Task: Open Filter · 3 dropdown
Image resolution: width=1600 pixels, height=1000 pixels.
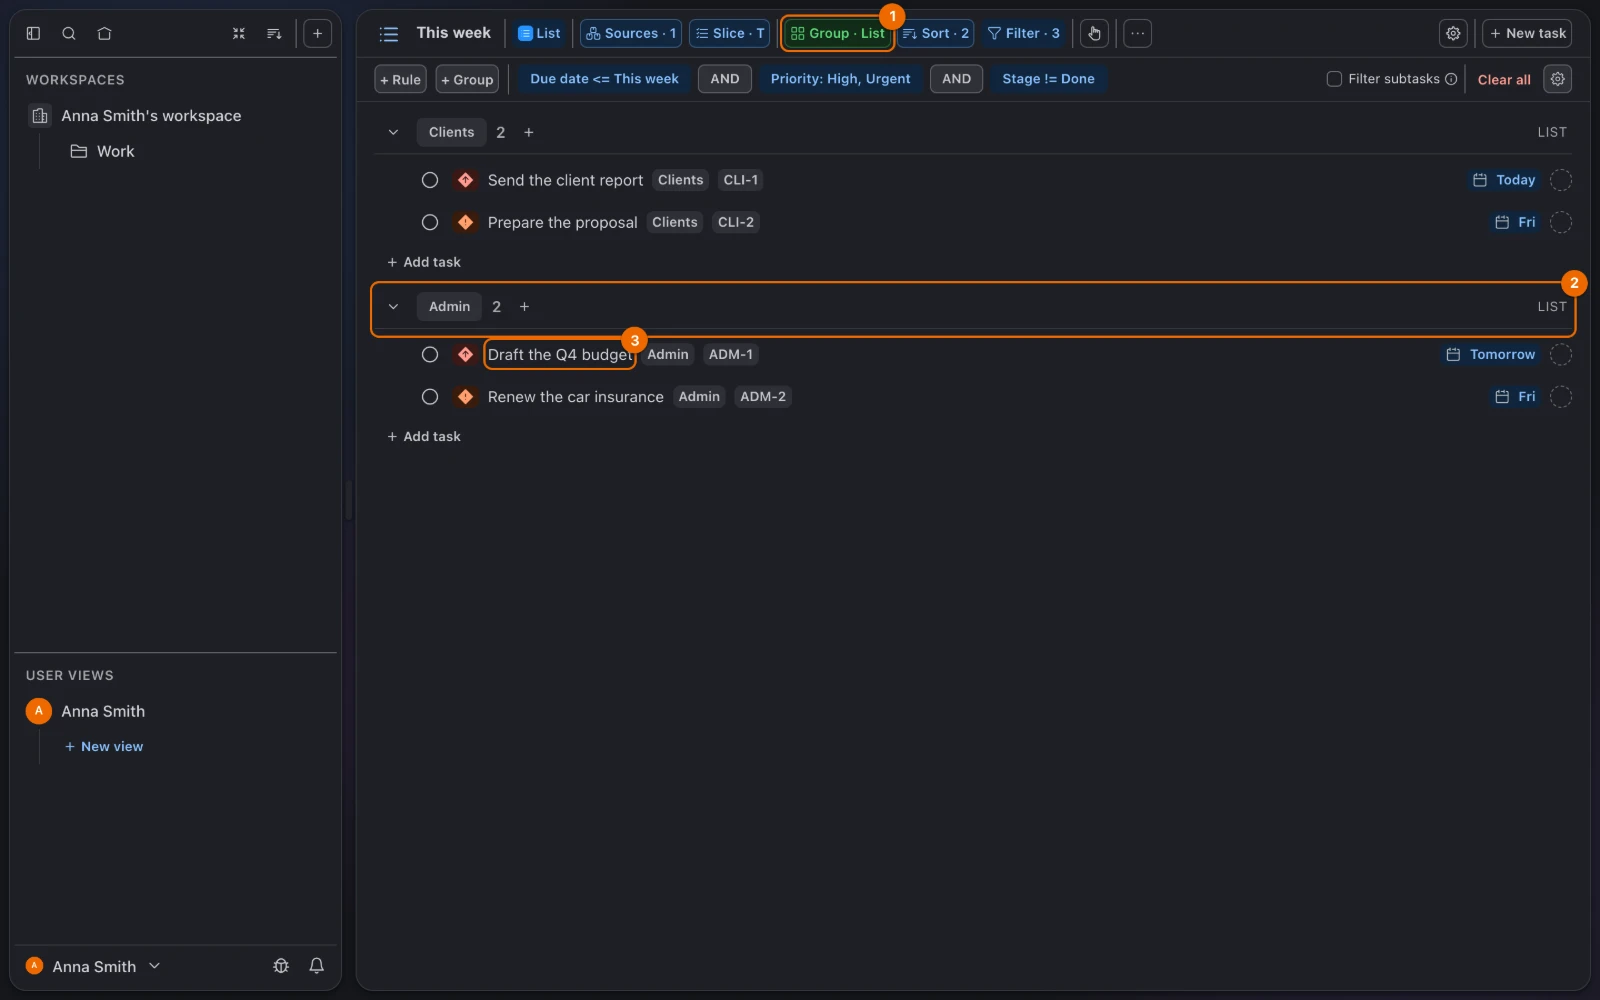Action: tap(1023, 33)
